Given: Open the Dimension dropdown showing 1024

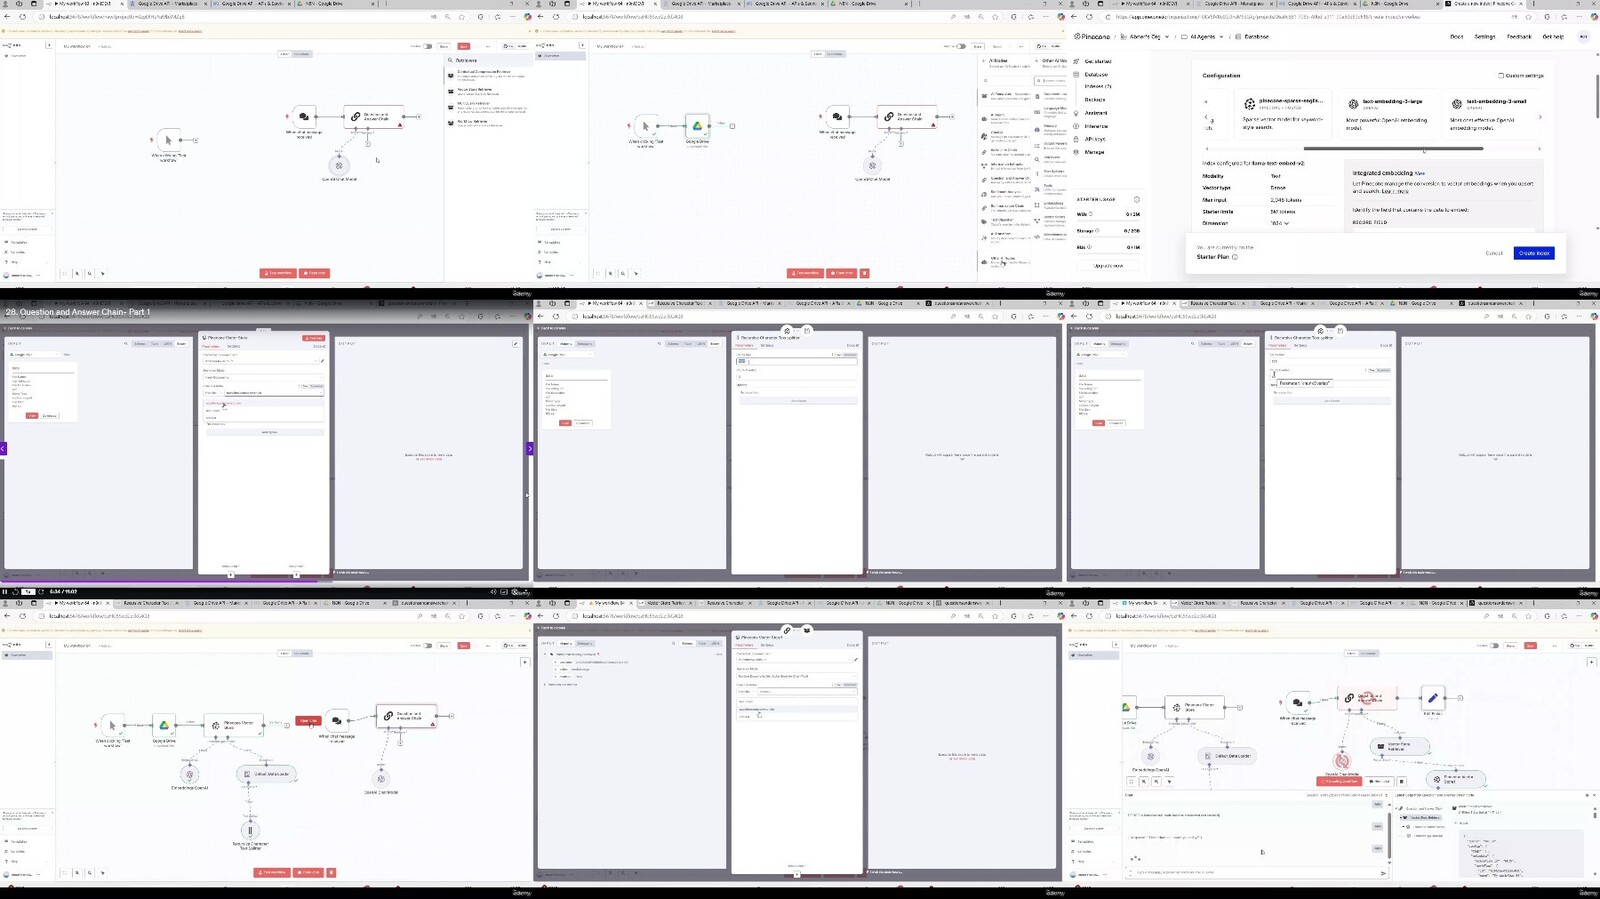Looking at the screenshot, I should (1279, 223).
